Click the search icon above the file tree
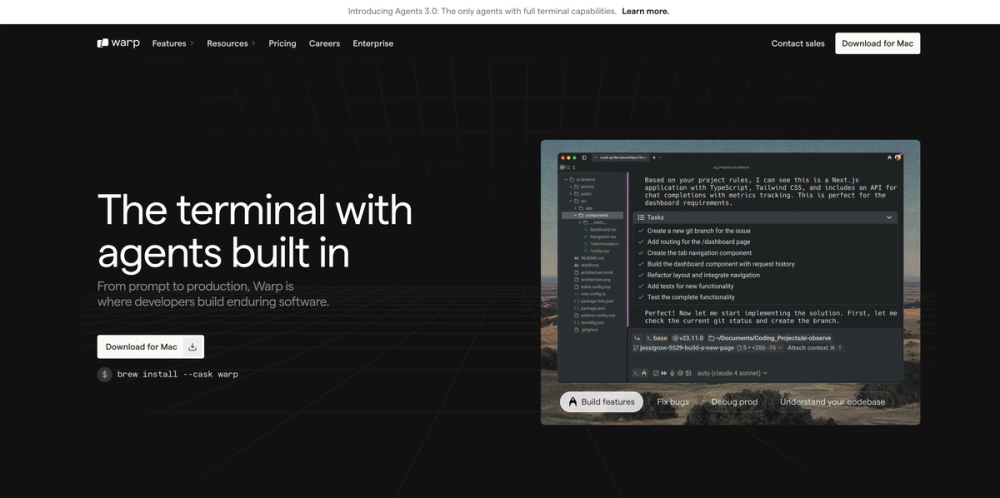 click(568, 167)
